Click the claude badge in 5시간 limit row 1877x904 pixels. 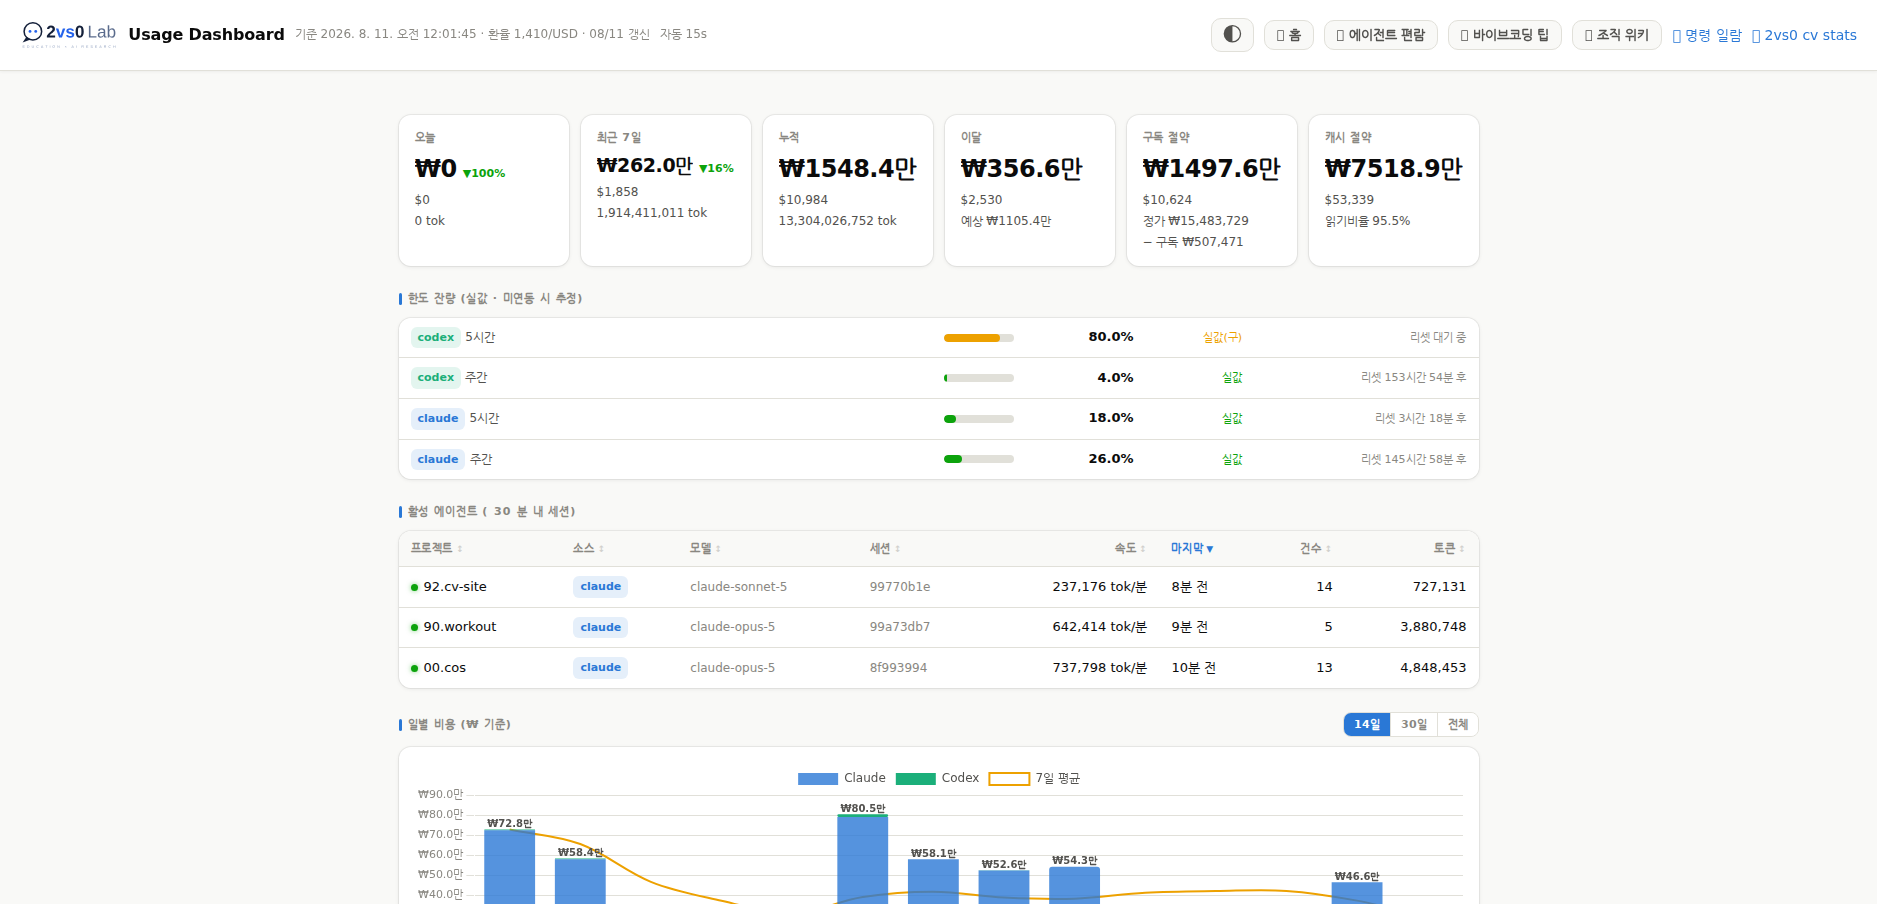point(438,419)
